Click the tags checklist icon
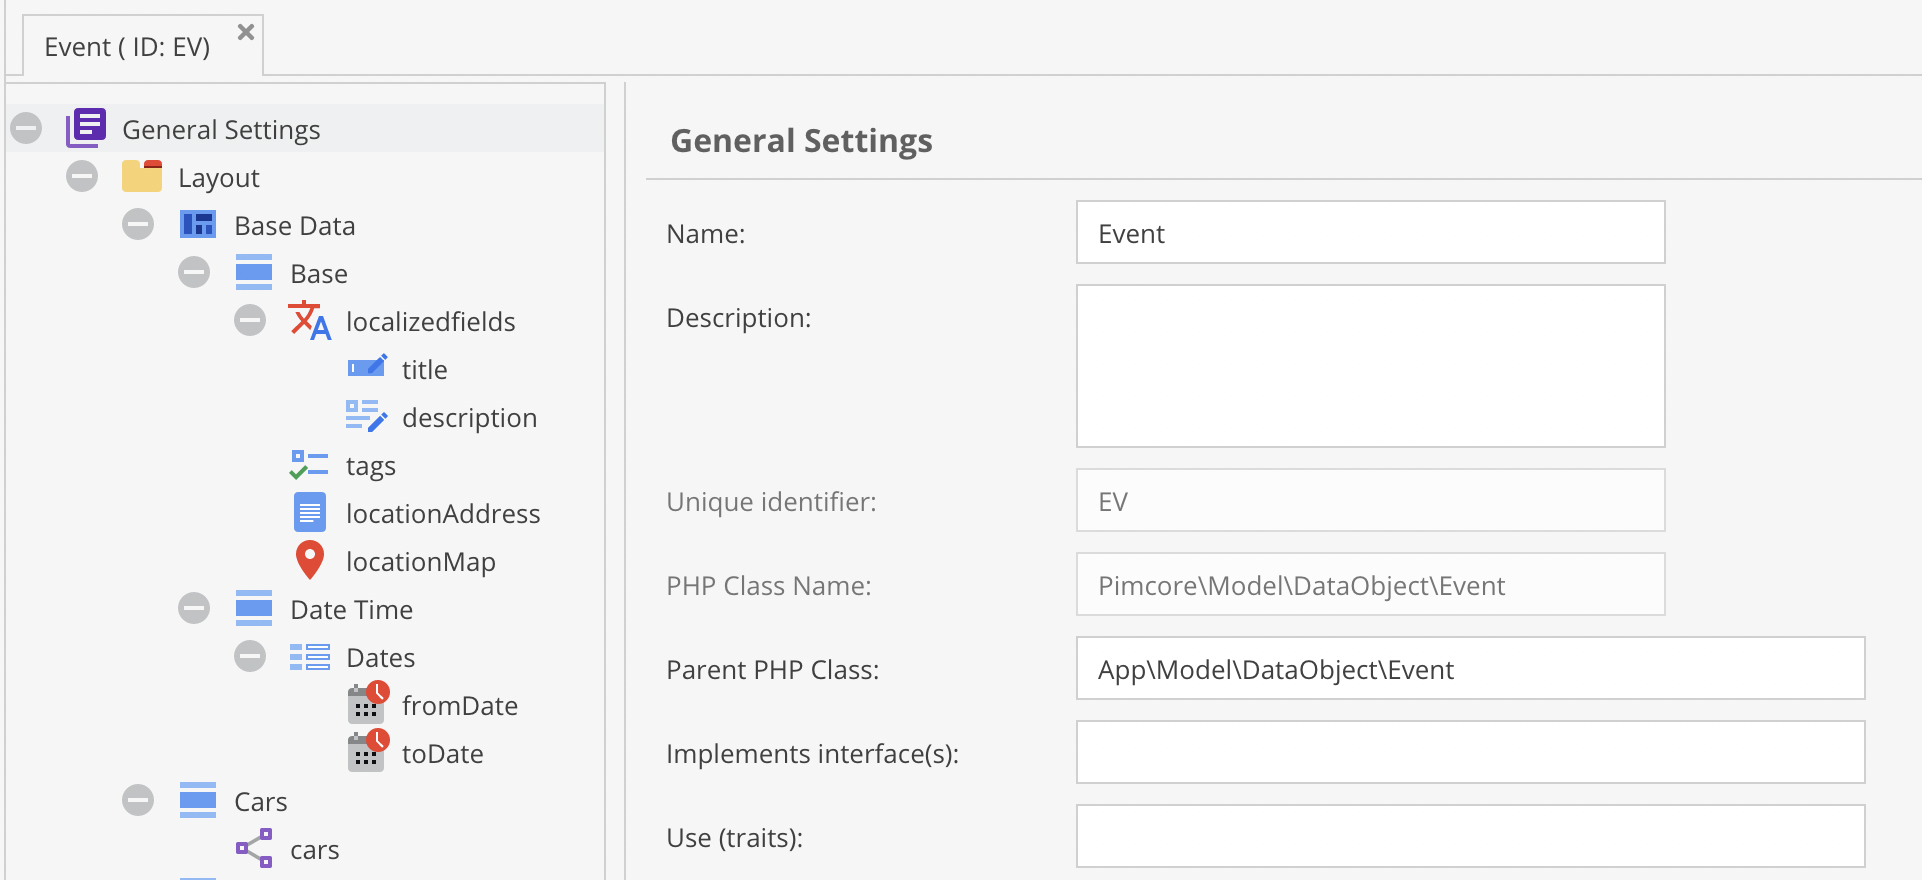This screenshot has width=1922, height=880. tap(309, 465)
